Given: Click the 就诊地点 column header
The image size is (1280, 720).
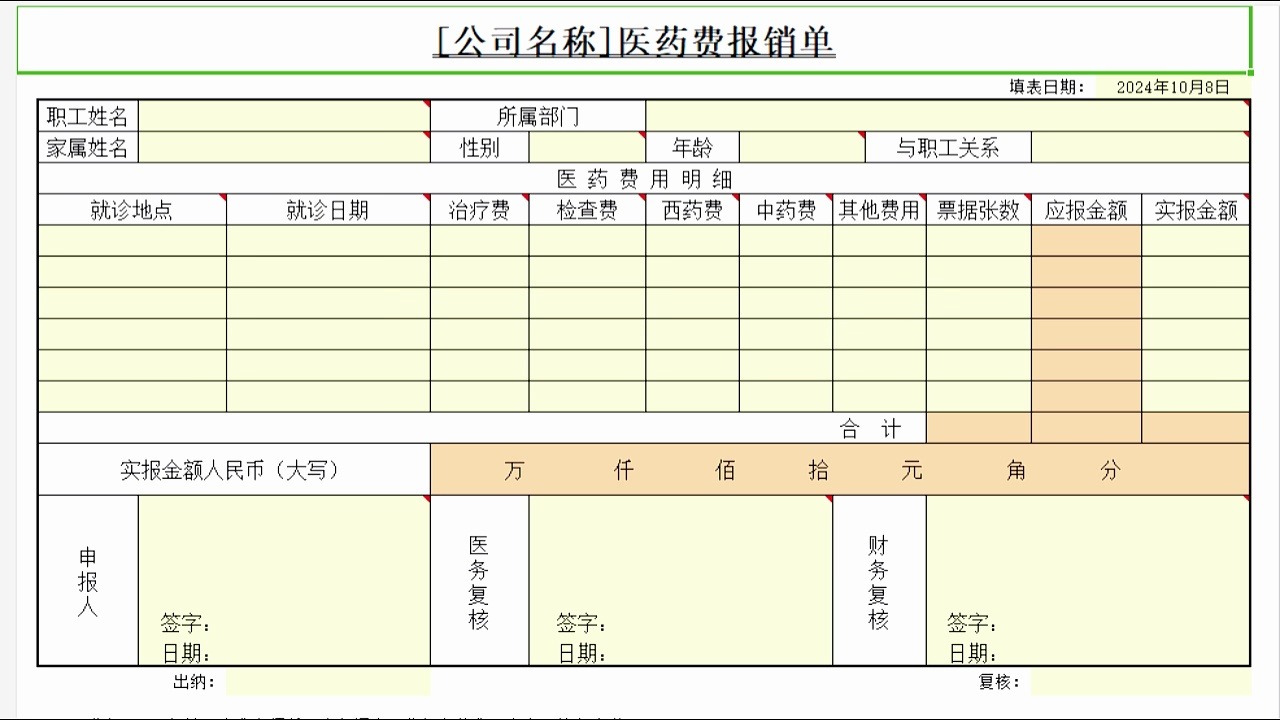Looking at the screenshot, I should click(x=132, y=209).
